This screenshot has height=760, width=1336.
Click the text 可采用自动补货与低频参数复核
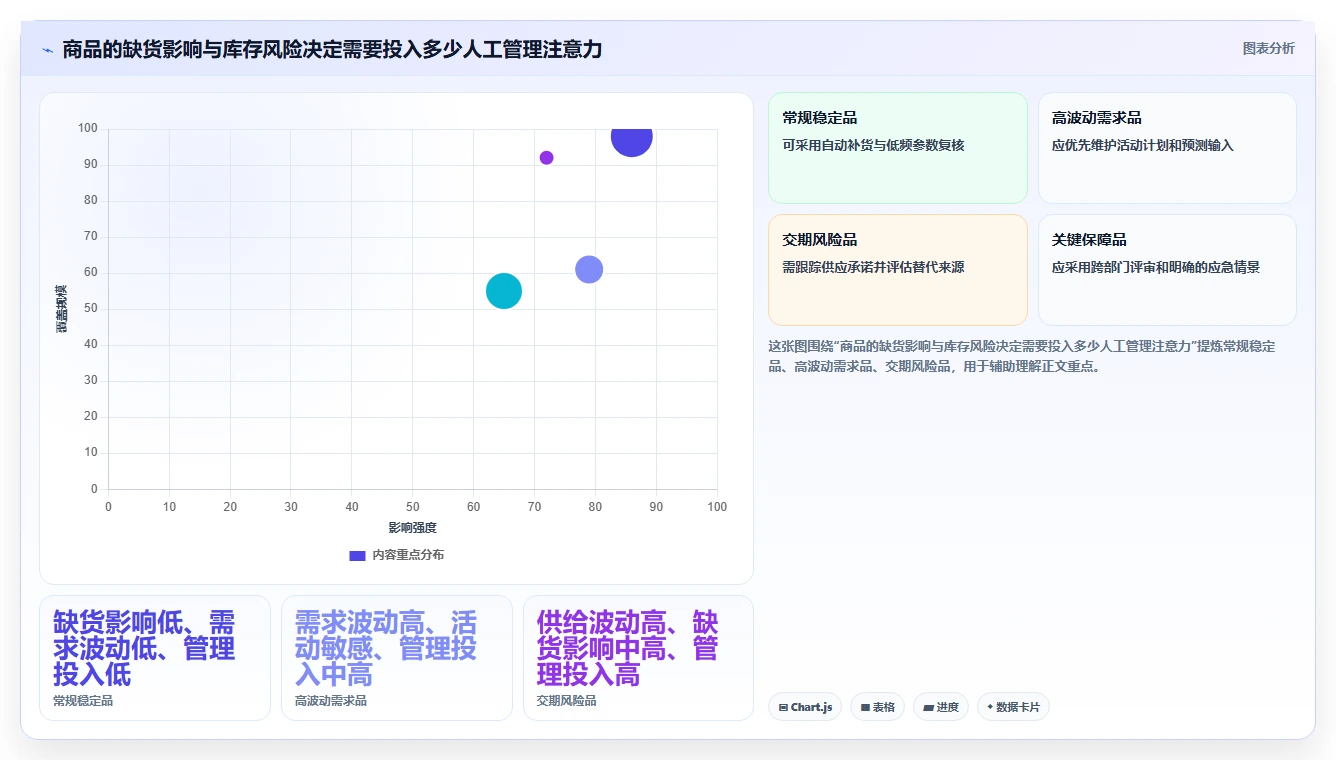(x=873, y=145)
